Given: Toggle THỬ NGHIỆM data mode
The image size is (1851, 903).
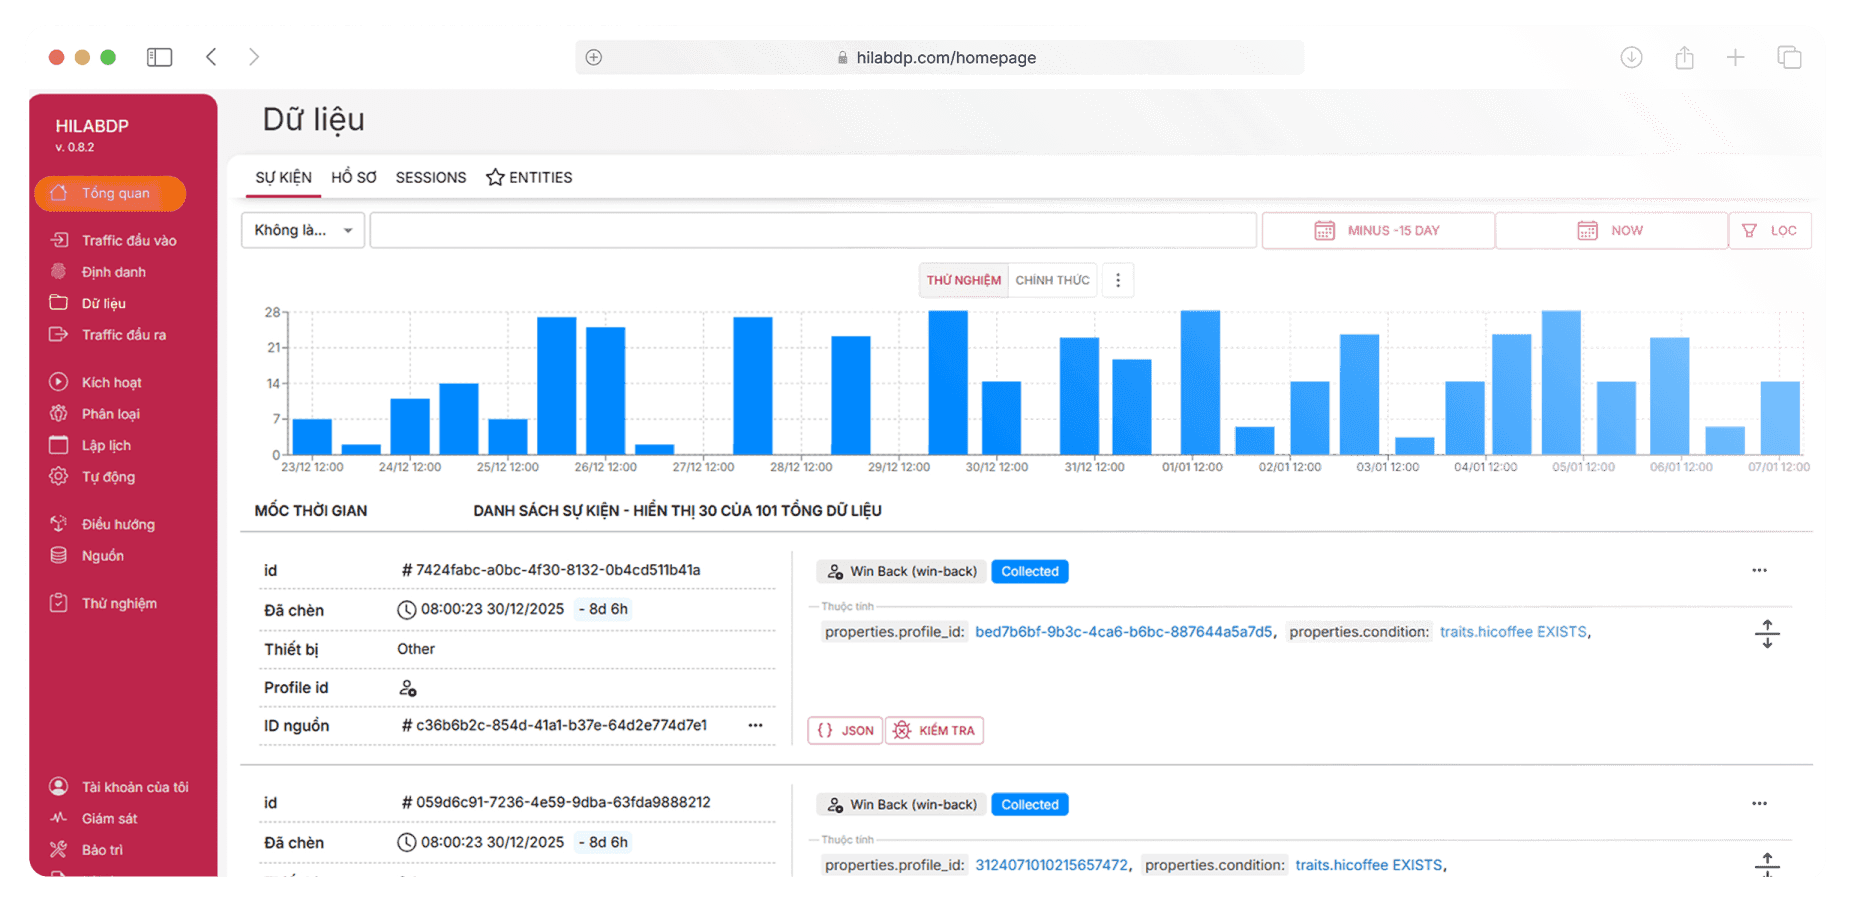Looking at the screenshot, I should click(963, 280).
